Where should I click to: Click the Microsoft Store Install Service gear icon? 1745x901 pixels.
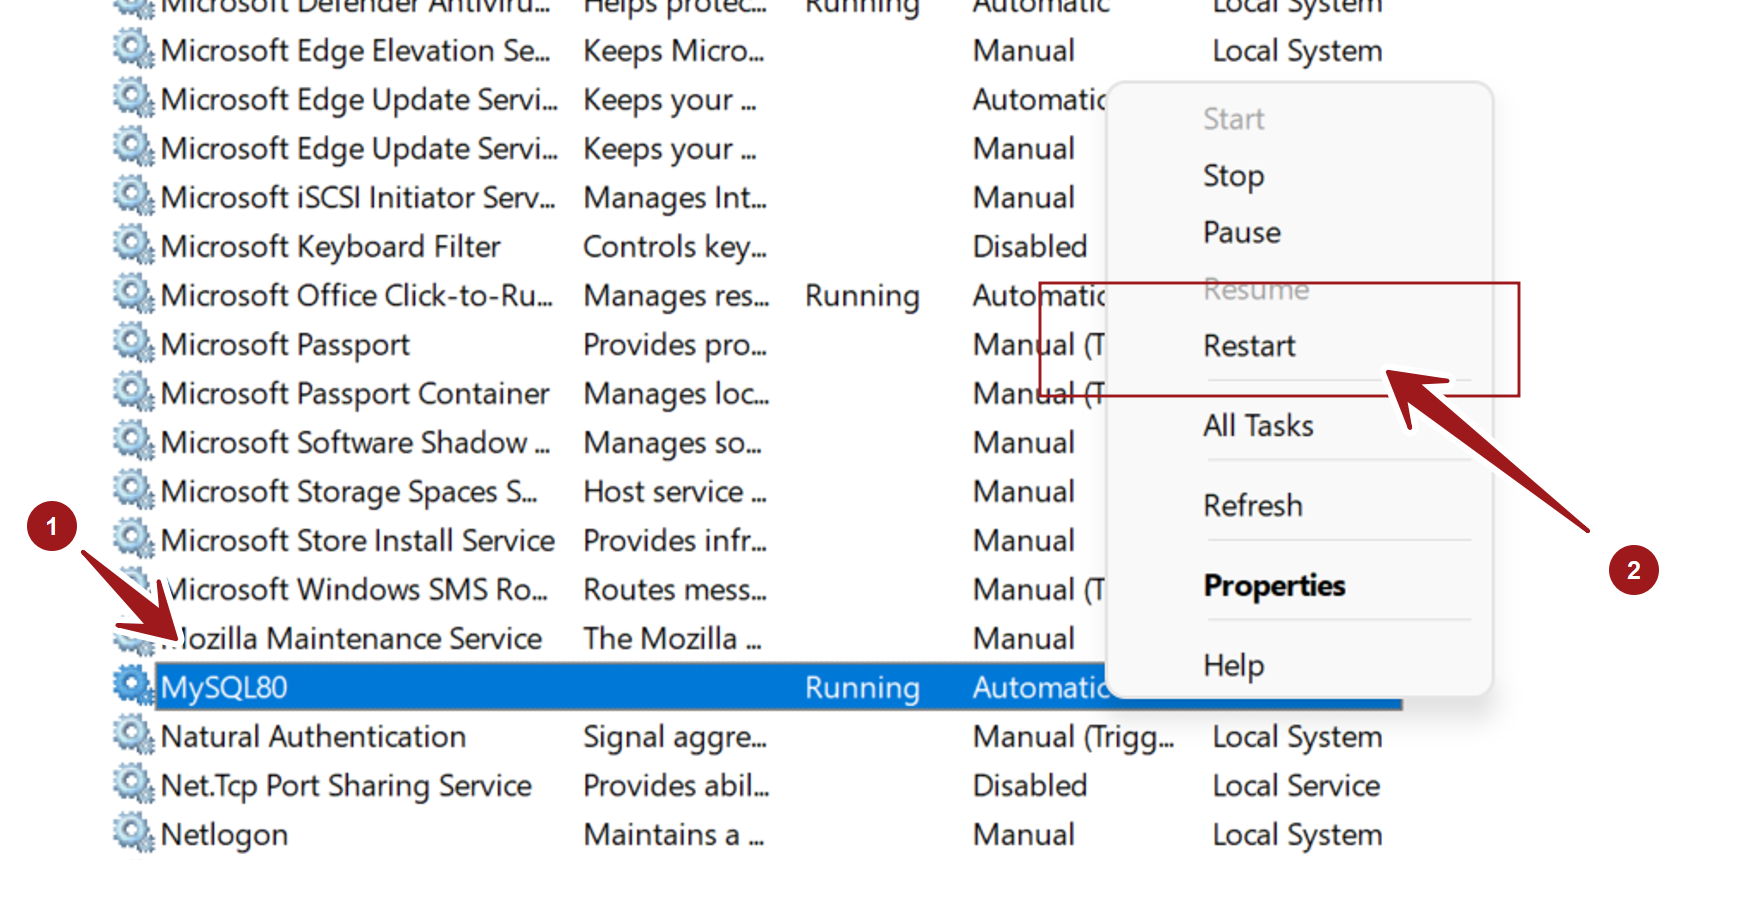[x=133, y=539]
